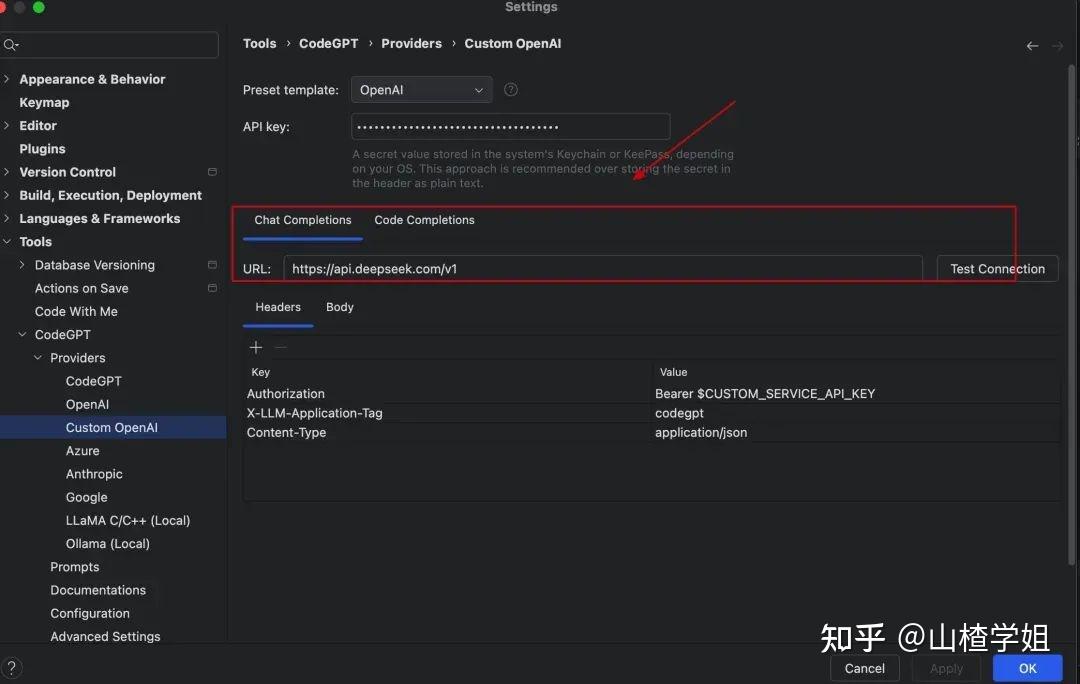Switch to the Code Completions tab

(424, 219)
